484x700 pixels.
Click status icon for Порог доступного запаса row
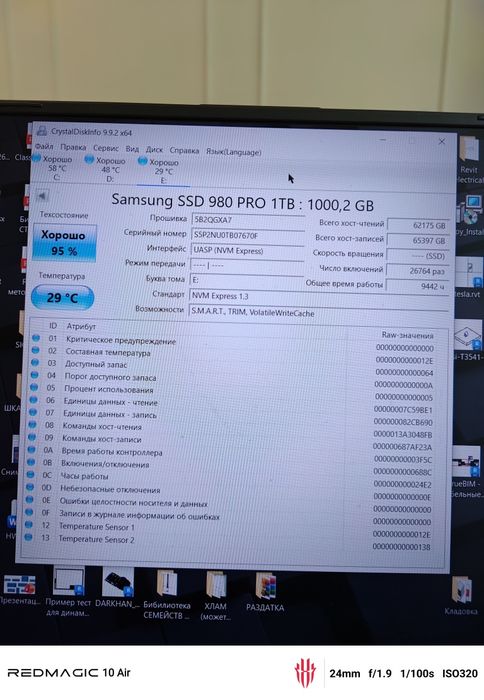pyautogui.click(x=35, y=375)
